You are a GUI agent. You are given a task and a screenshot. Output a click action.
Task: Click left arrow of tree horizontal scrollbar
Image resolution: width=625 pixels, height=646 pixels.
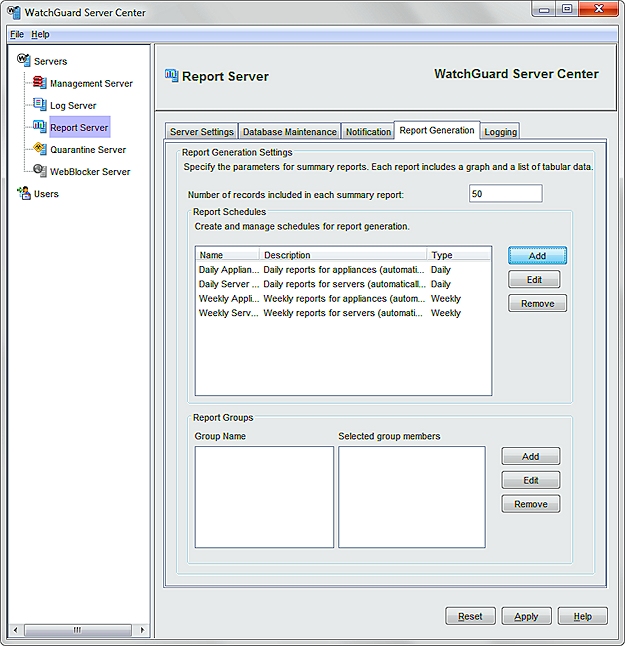click(x=16, y=630)
